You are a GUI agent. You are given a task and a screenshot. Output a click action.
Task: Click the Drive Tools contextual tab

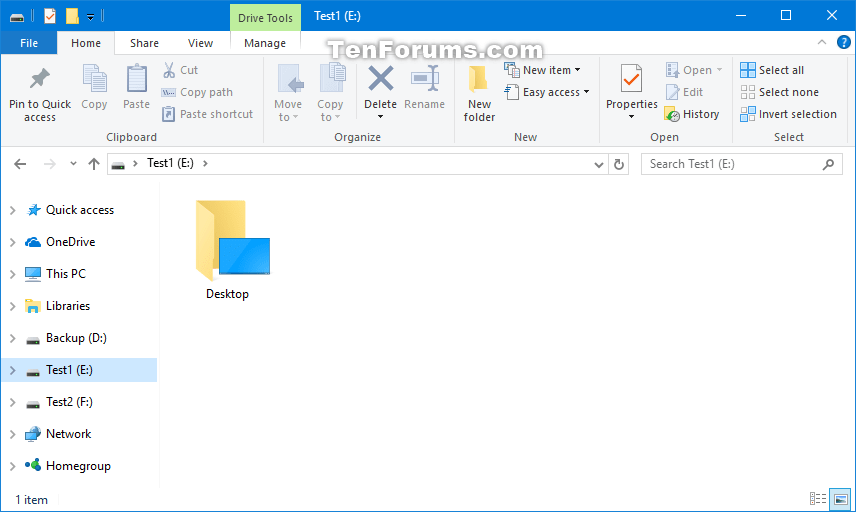[x=265, y=17]
